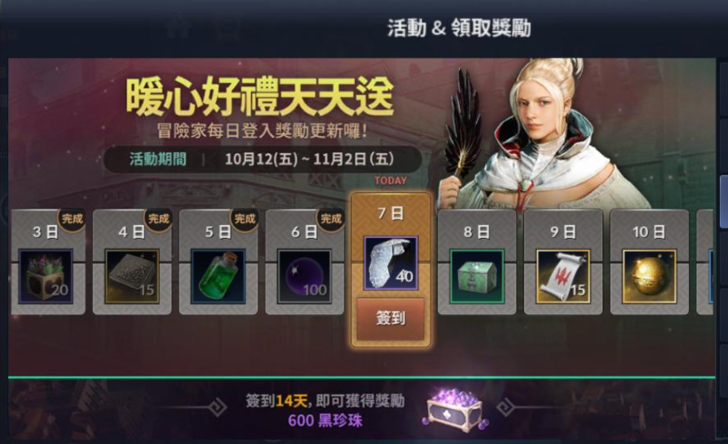This screenshot has height=444, width=728.
Task: Select the day 8 green chest icon
Action: click(477, 276)
